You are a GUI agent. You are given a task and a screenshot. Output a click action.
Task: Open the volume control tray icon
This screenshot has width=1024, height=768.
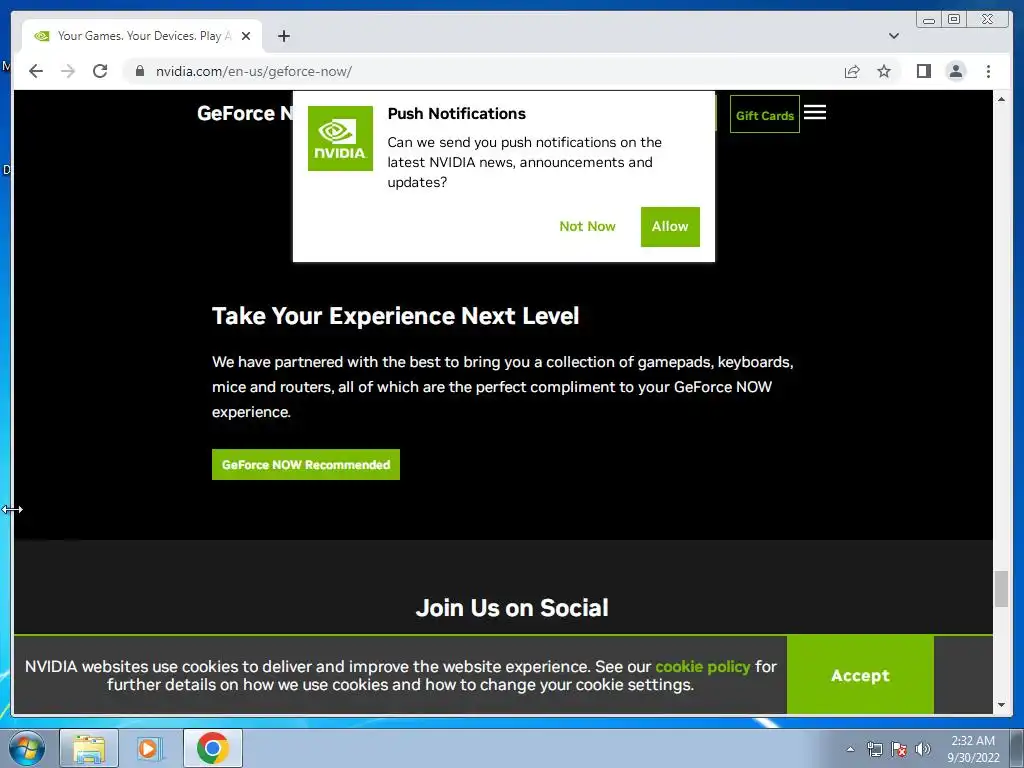(x=923, y=749)
